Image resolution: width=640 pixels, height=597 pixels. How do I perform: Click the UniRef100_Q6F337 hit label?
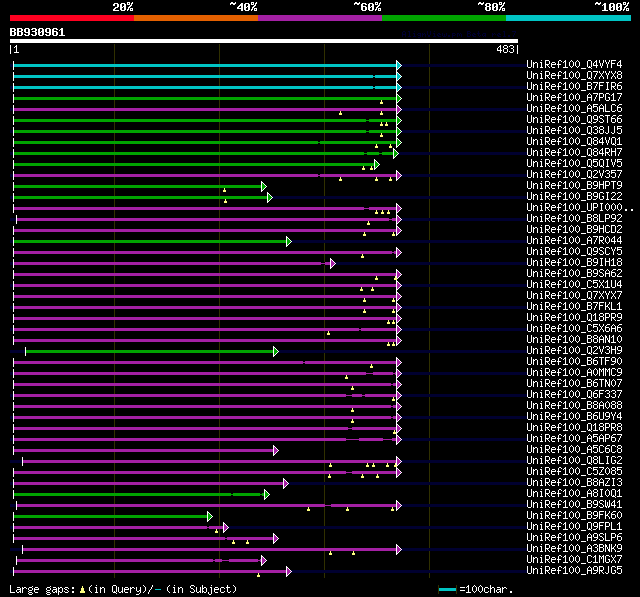click(574, 395)
